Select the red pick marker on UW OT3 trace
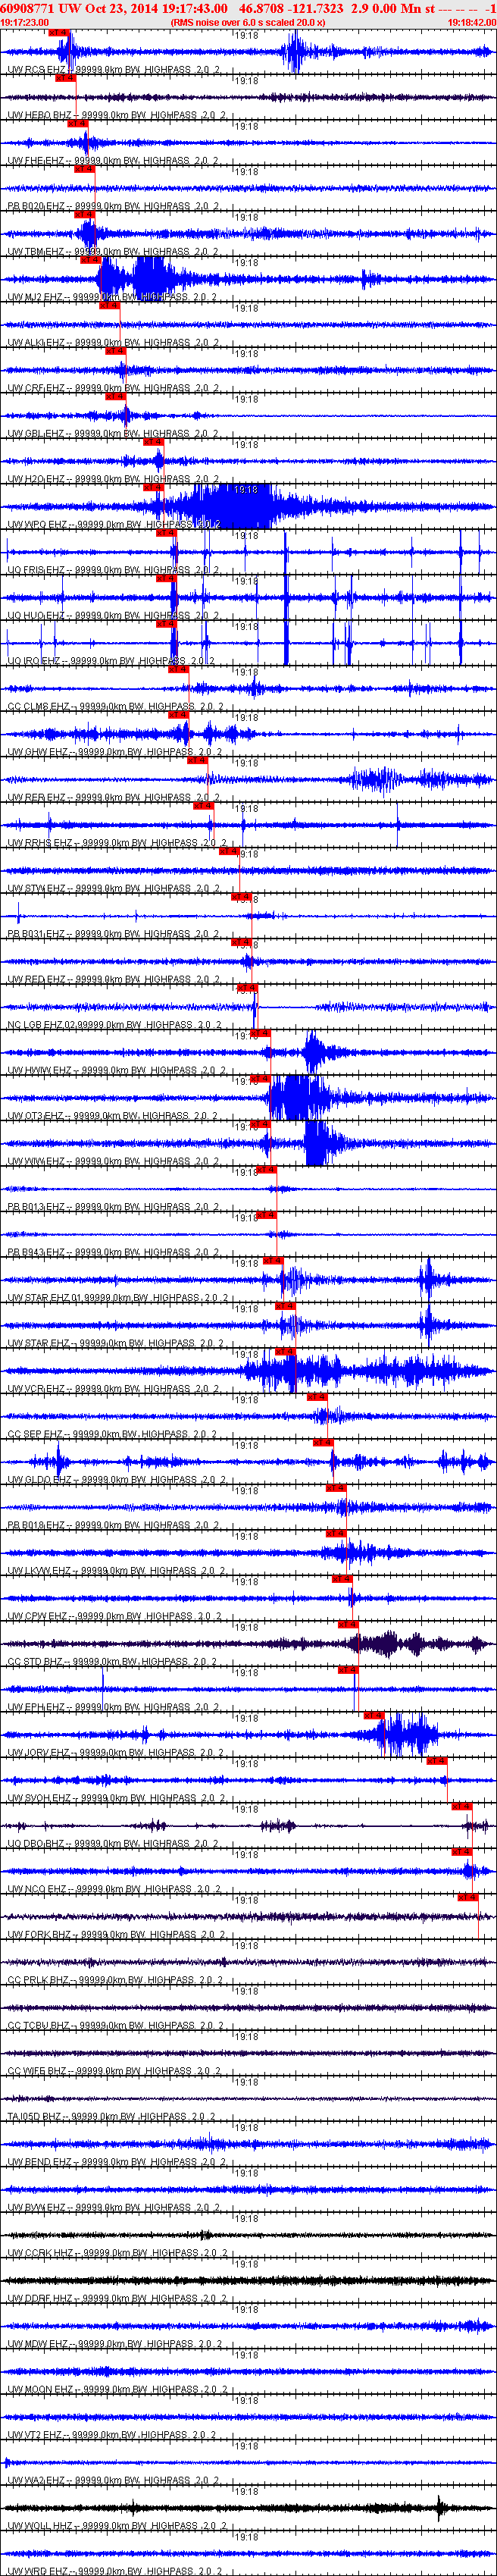497x2576 pixels. coord(259,1079)
